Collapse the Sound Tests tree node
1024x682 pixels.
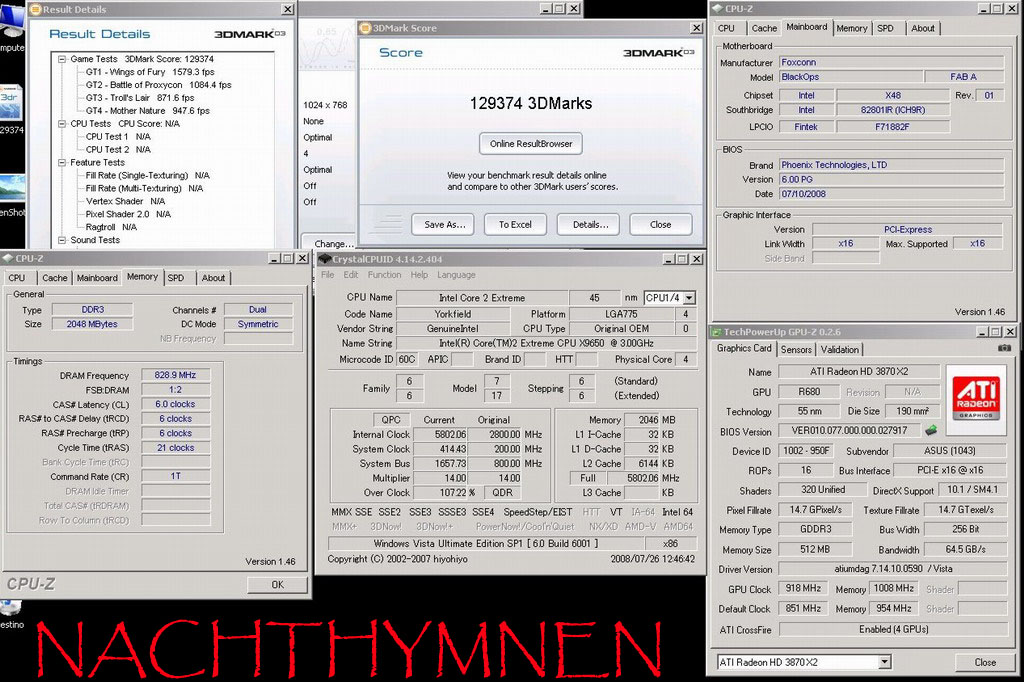[x=62, y=240]
